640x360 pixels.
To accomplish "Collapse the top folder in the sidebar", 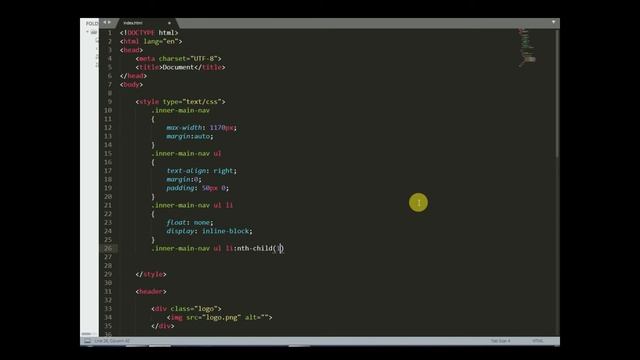I will tap(87, 32).
